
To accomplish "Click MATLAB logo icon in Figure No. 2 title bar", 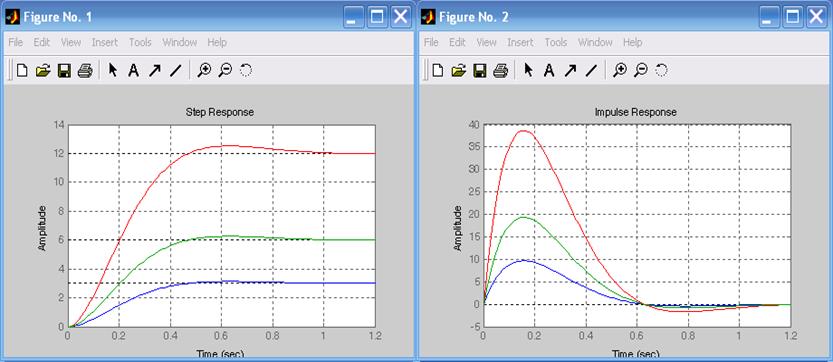I will click(x=428, y=17).
